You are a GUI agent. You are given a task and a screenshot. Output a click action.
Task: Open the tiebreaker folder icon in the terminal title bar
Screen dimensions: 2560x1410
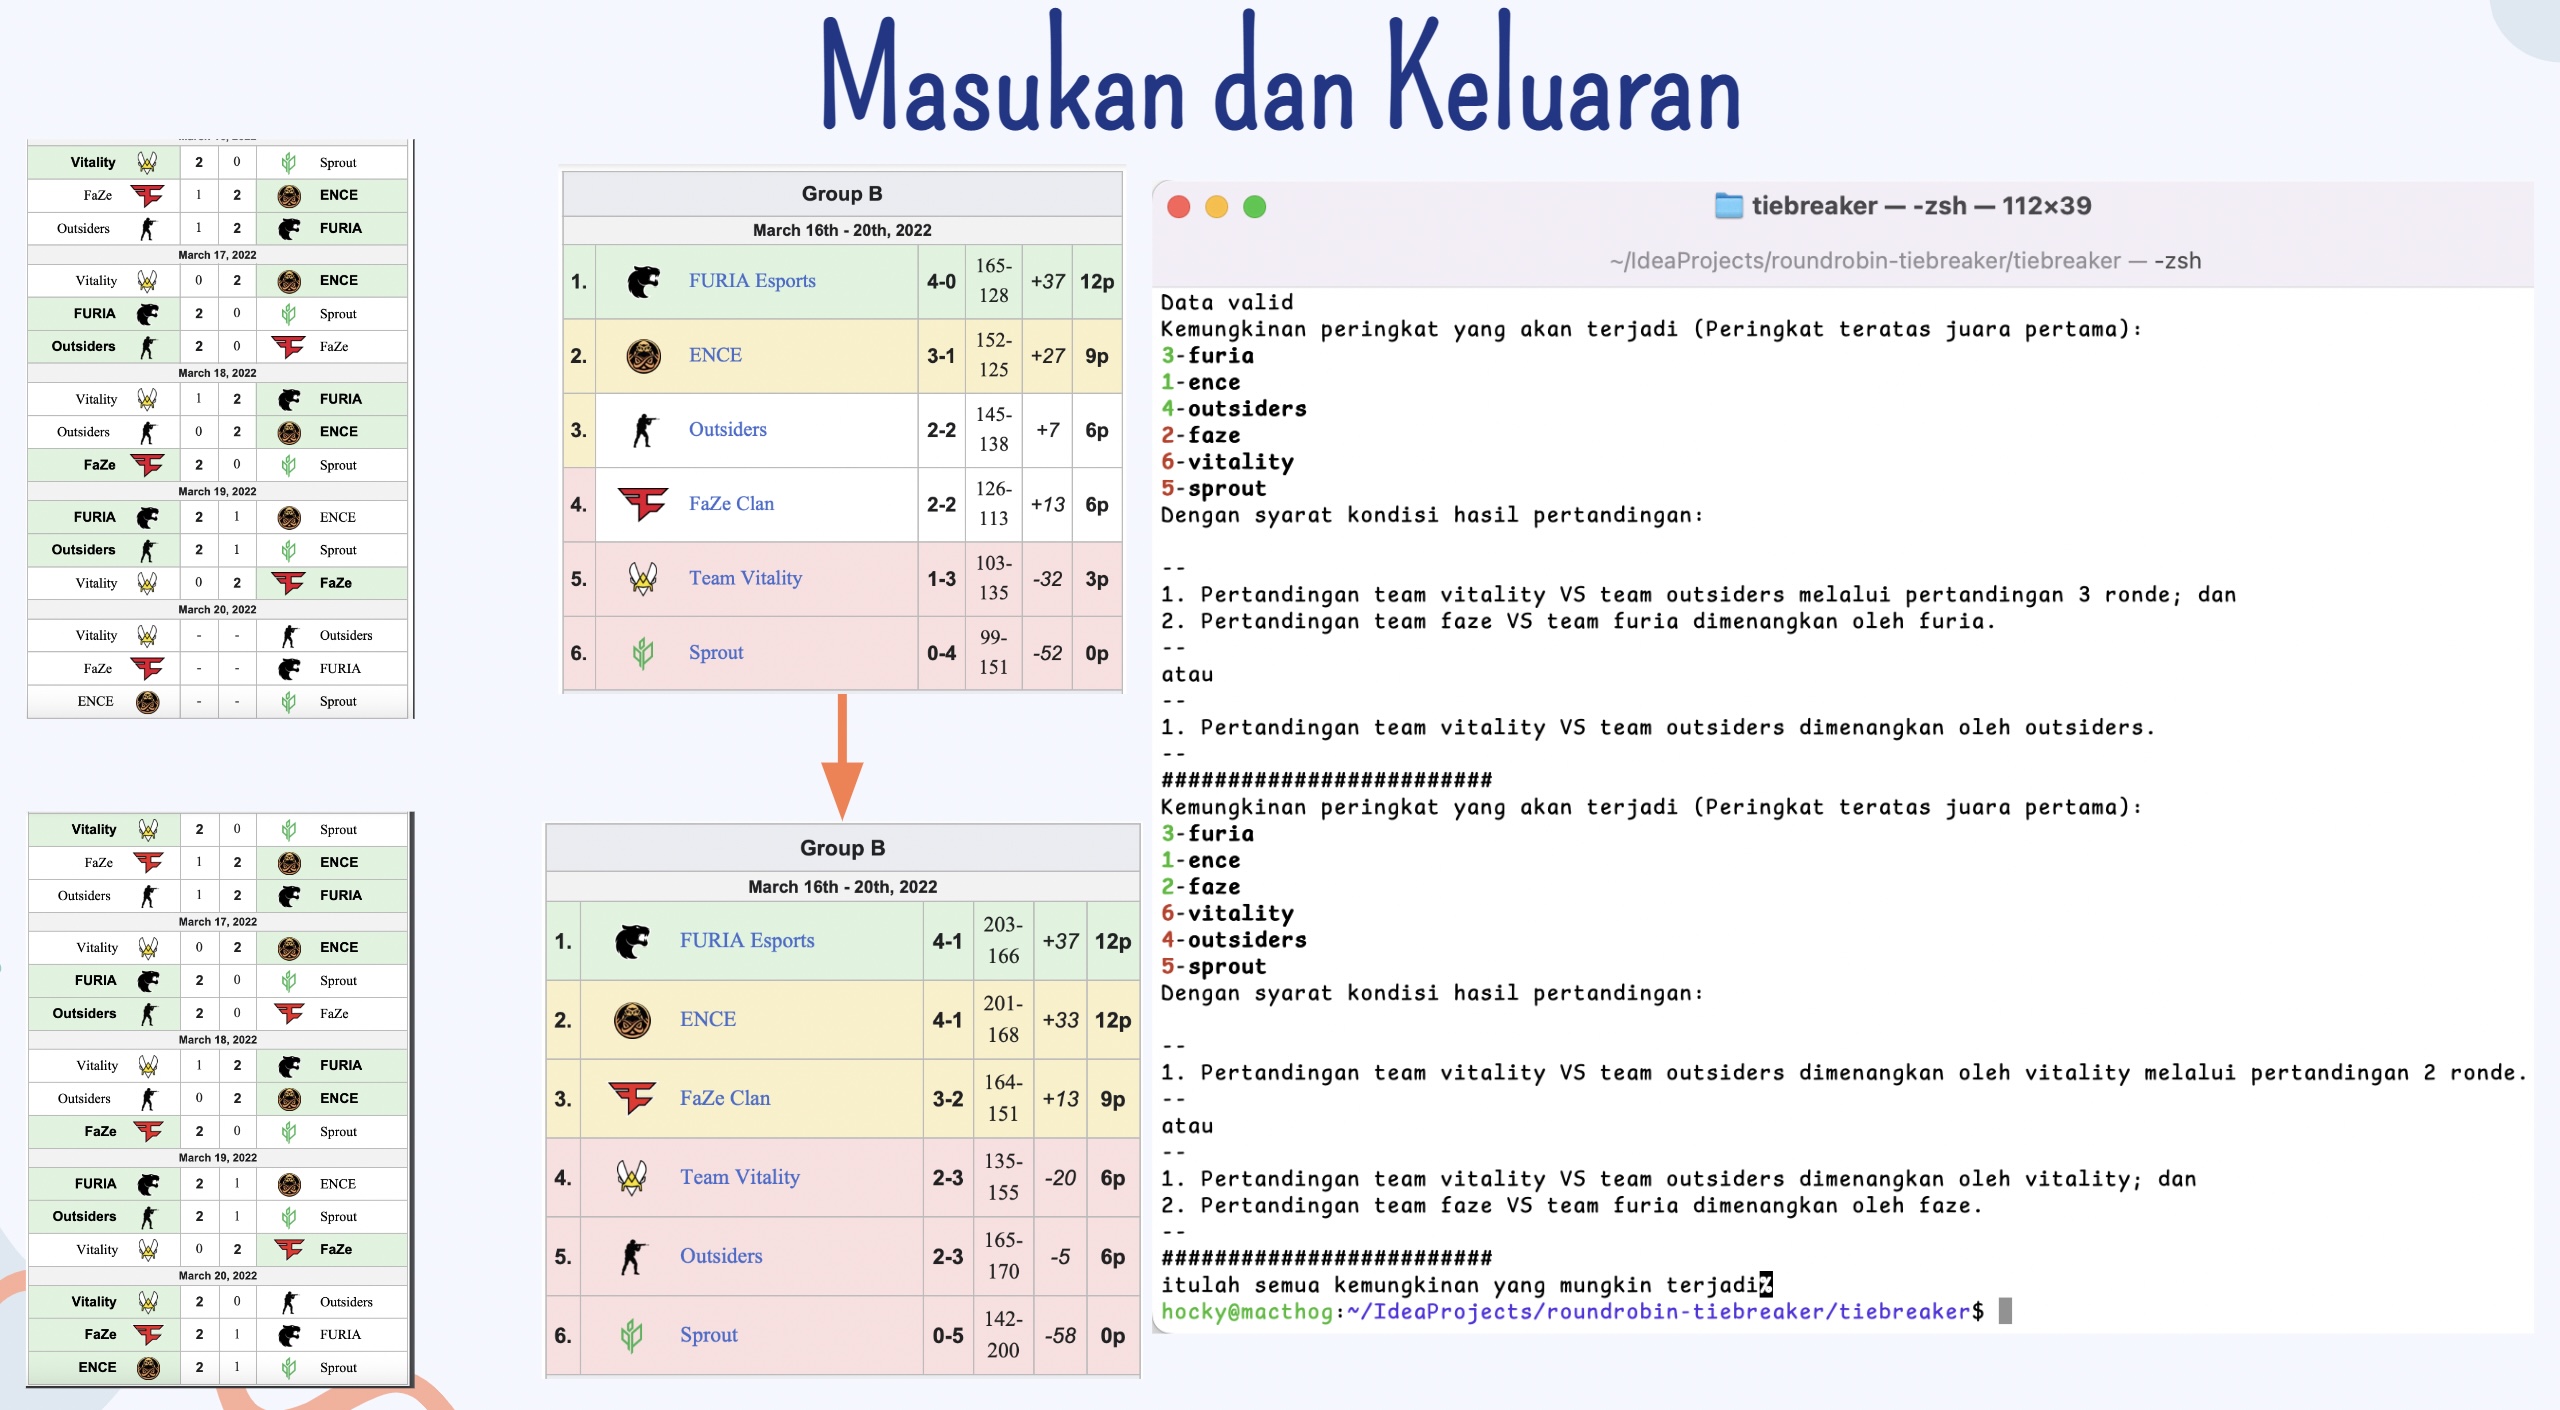pyautogui.click(x=1727, y=205)
